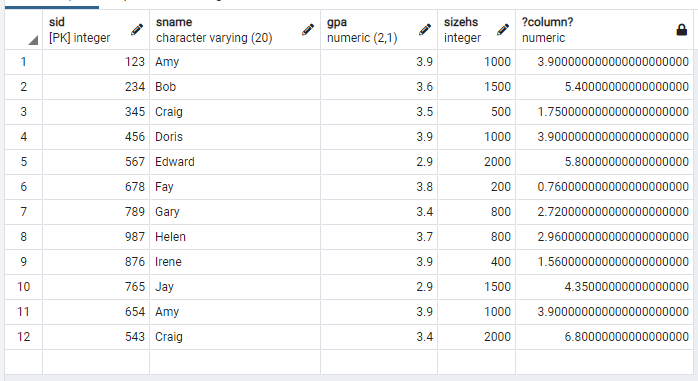Click the Fay name cell

coord(235,186)
